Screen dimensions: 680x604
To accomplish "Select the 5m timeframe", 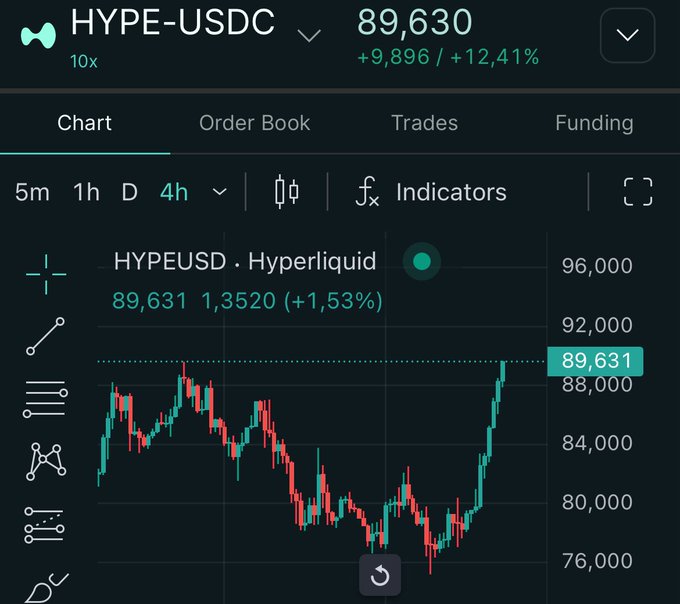I will (x=32, y=192).
